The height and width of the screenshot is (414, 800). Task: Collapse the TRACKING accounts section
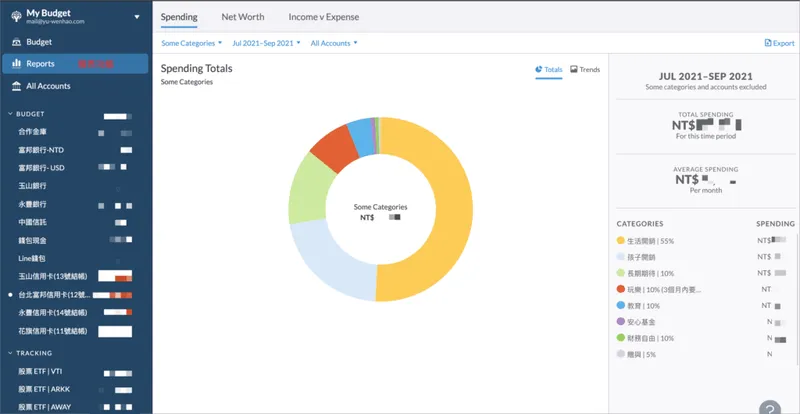tap(10, 353)
